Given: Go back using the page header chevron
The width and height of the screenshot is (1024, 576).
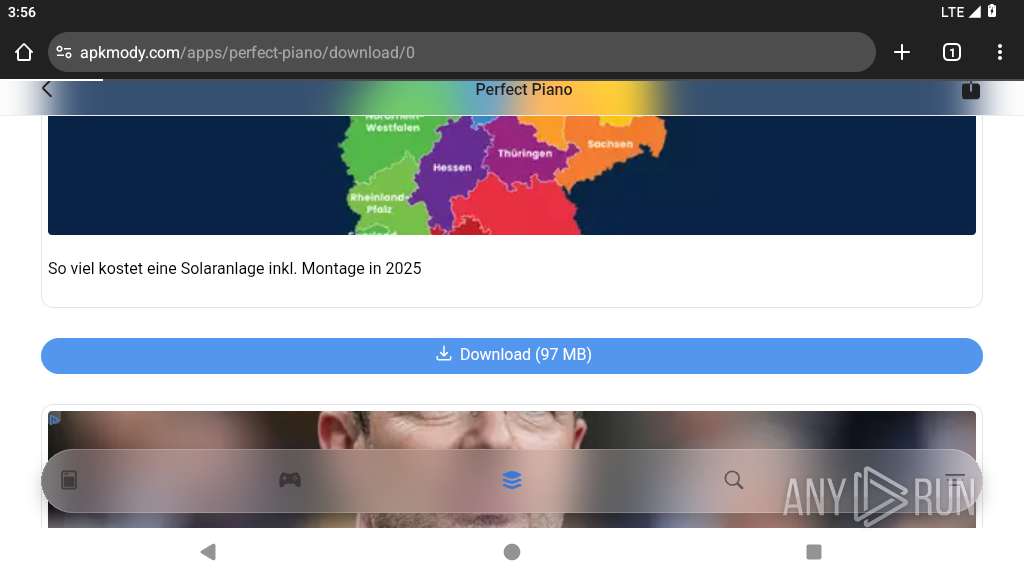Looking at the screenshot, I should click(46, 89).
